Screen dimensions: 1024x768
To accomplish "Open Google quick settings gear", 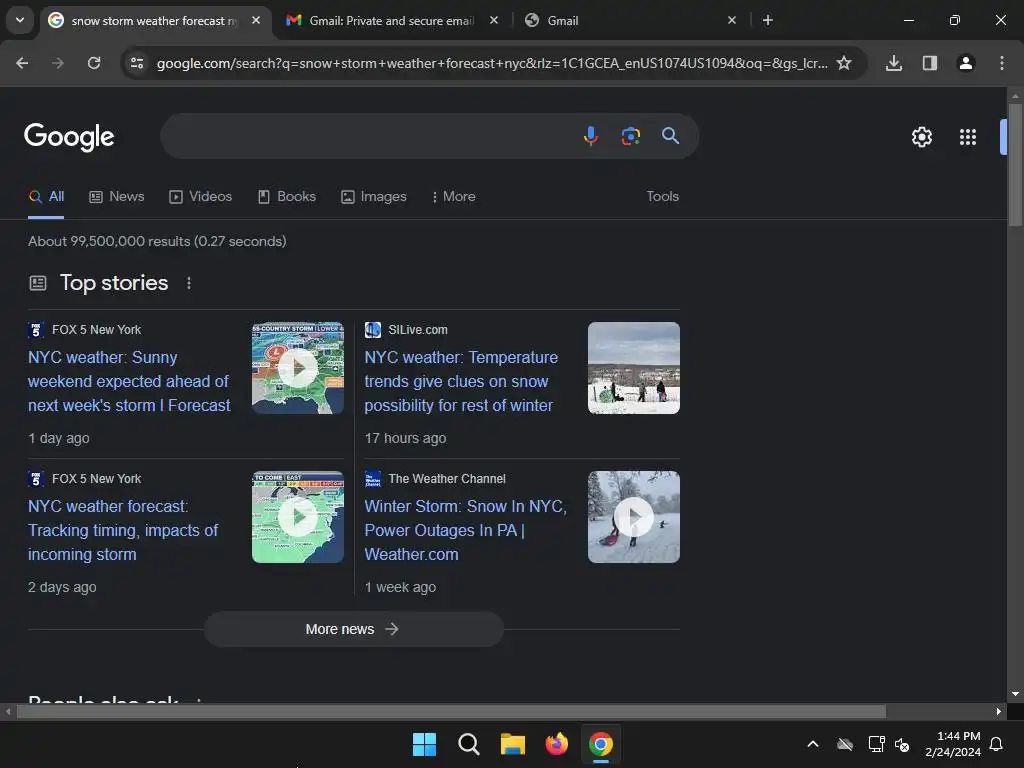I will point(921,137).
